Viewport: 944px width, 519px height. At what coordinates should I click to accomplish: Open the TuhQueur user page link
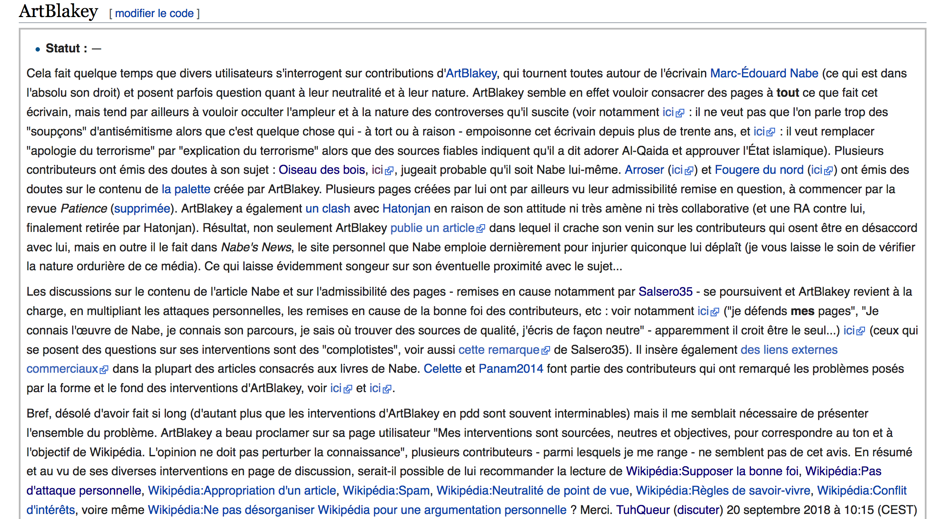coord(643,509)
